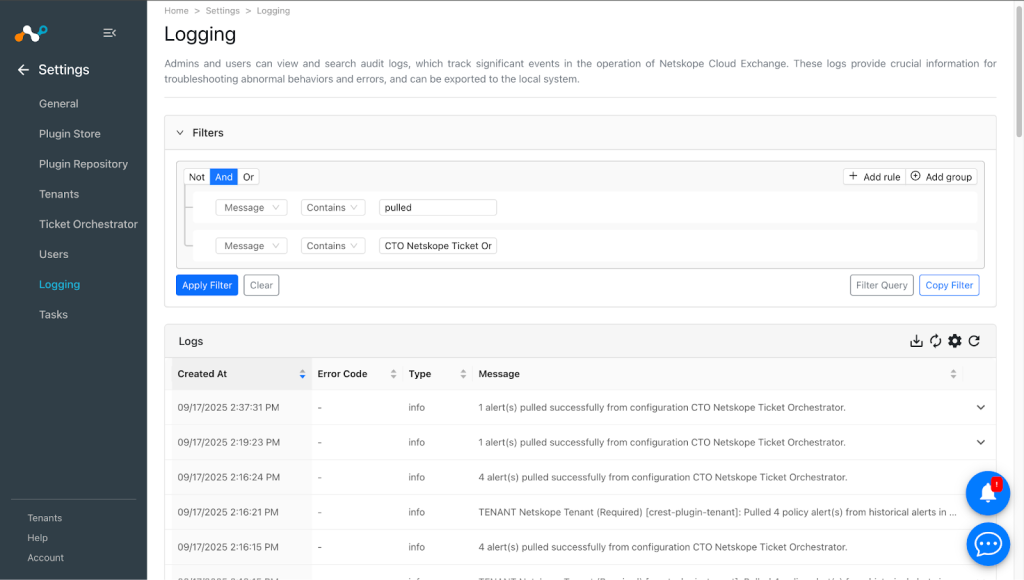Click 'info' type in 2:37:31 PM row
The width and height of the screenshot is (1024, 580).
417,408
